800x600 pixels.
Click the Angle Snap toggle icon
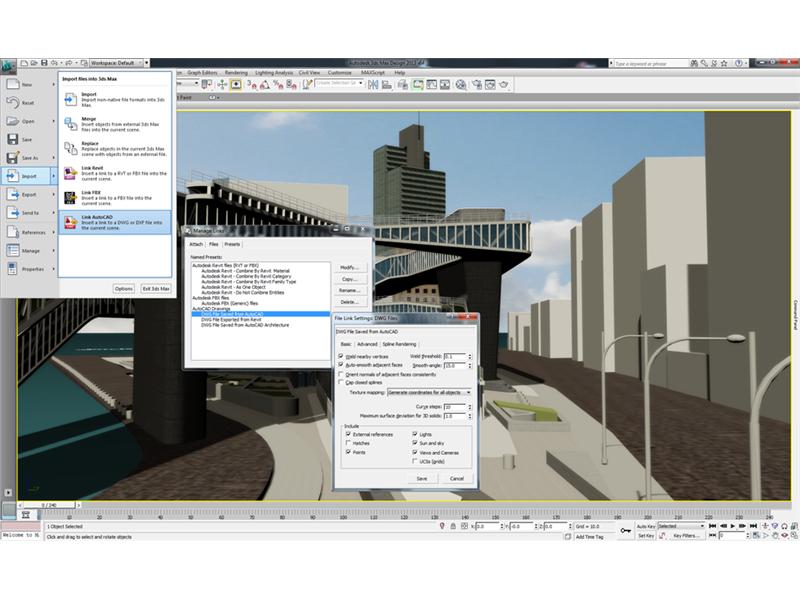pos(265,85)
